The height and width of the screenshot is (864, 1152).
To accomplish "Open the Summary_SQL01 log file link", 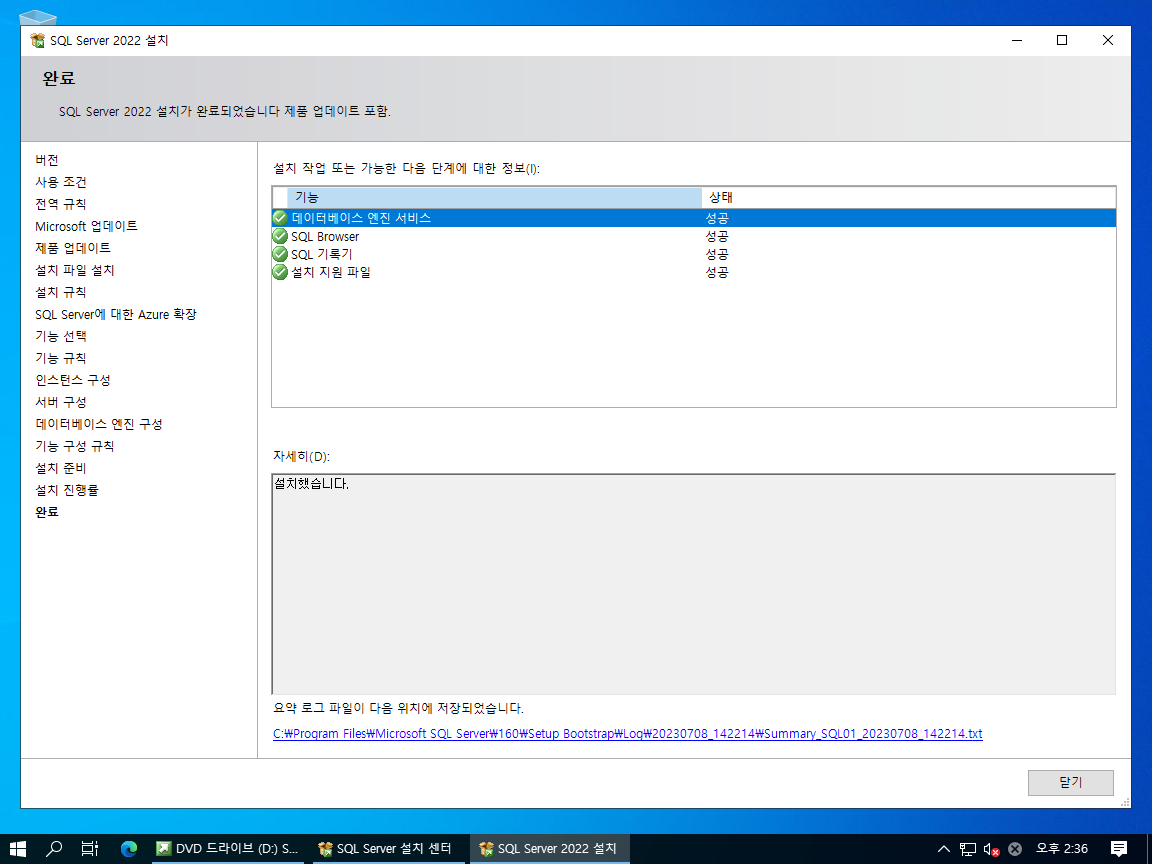I will coord(627,733).
